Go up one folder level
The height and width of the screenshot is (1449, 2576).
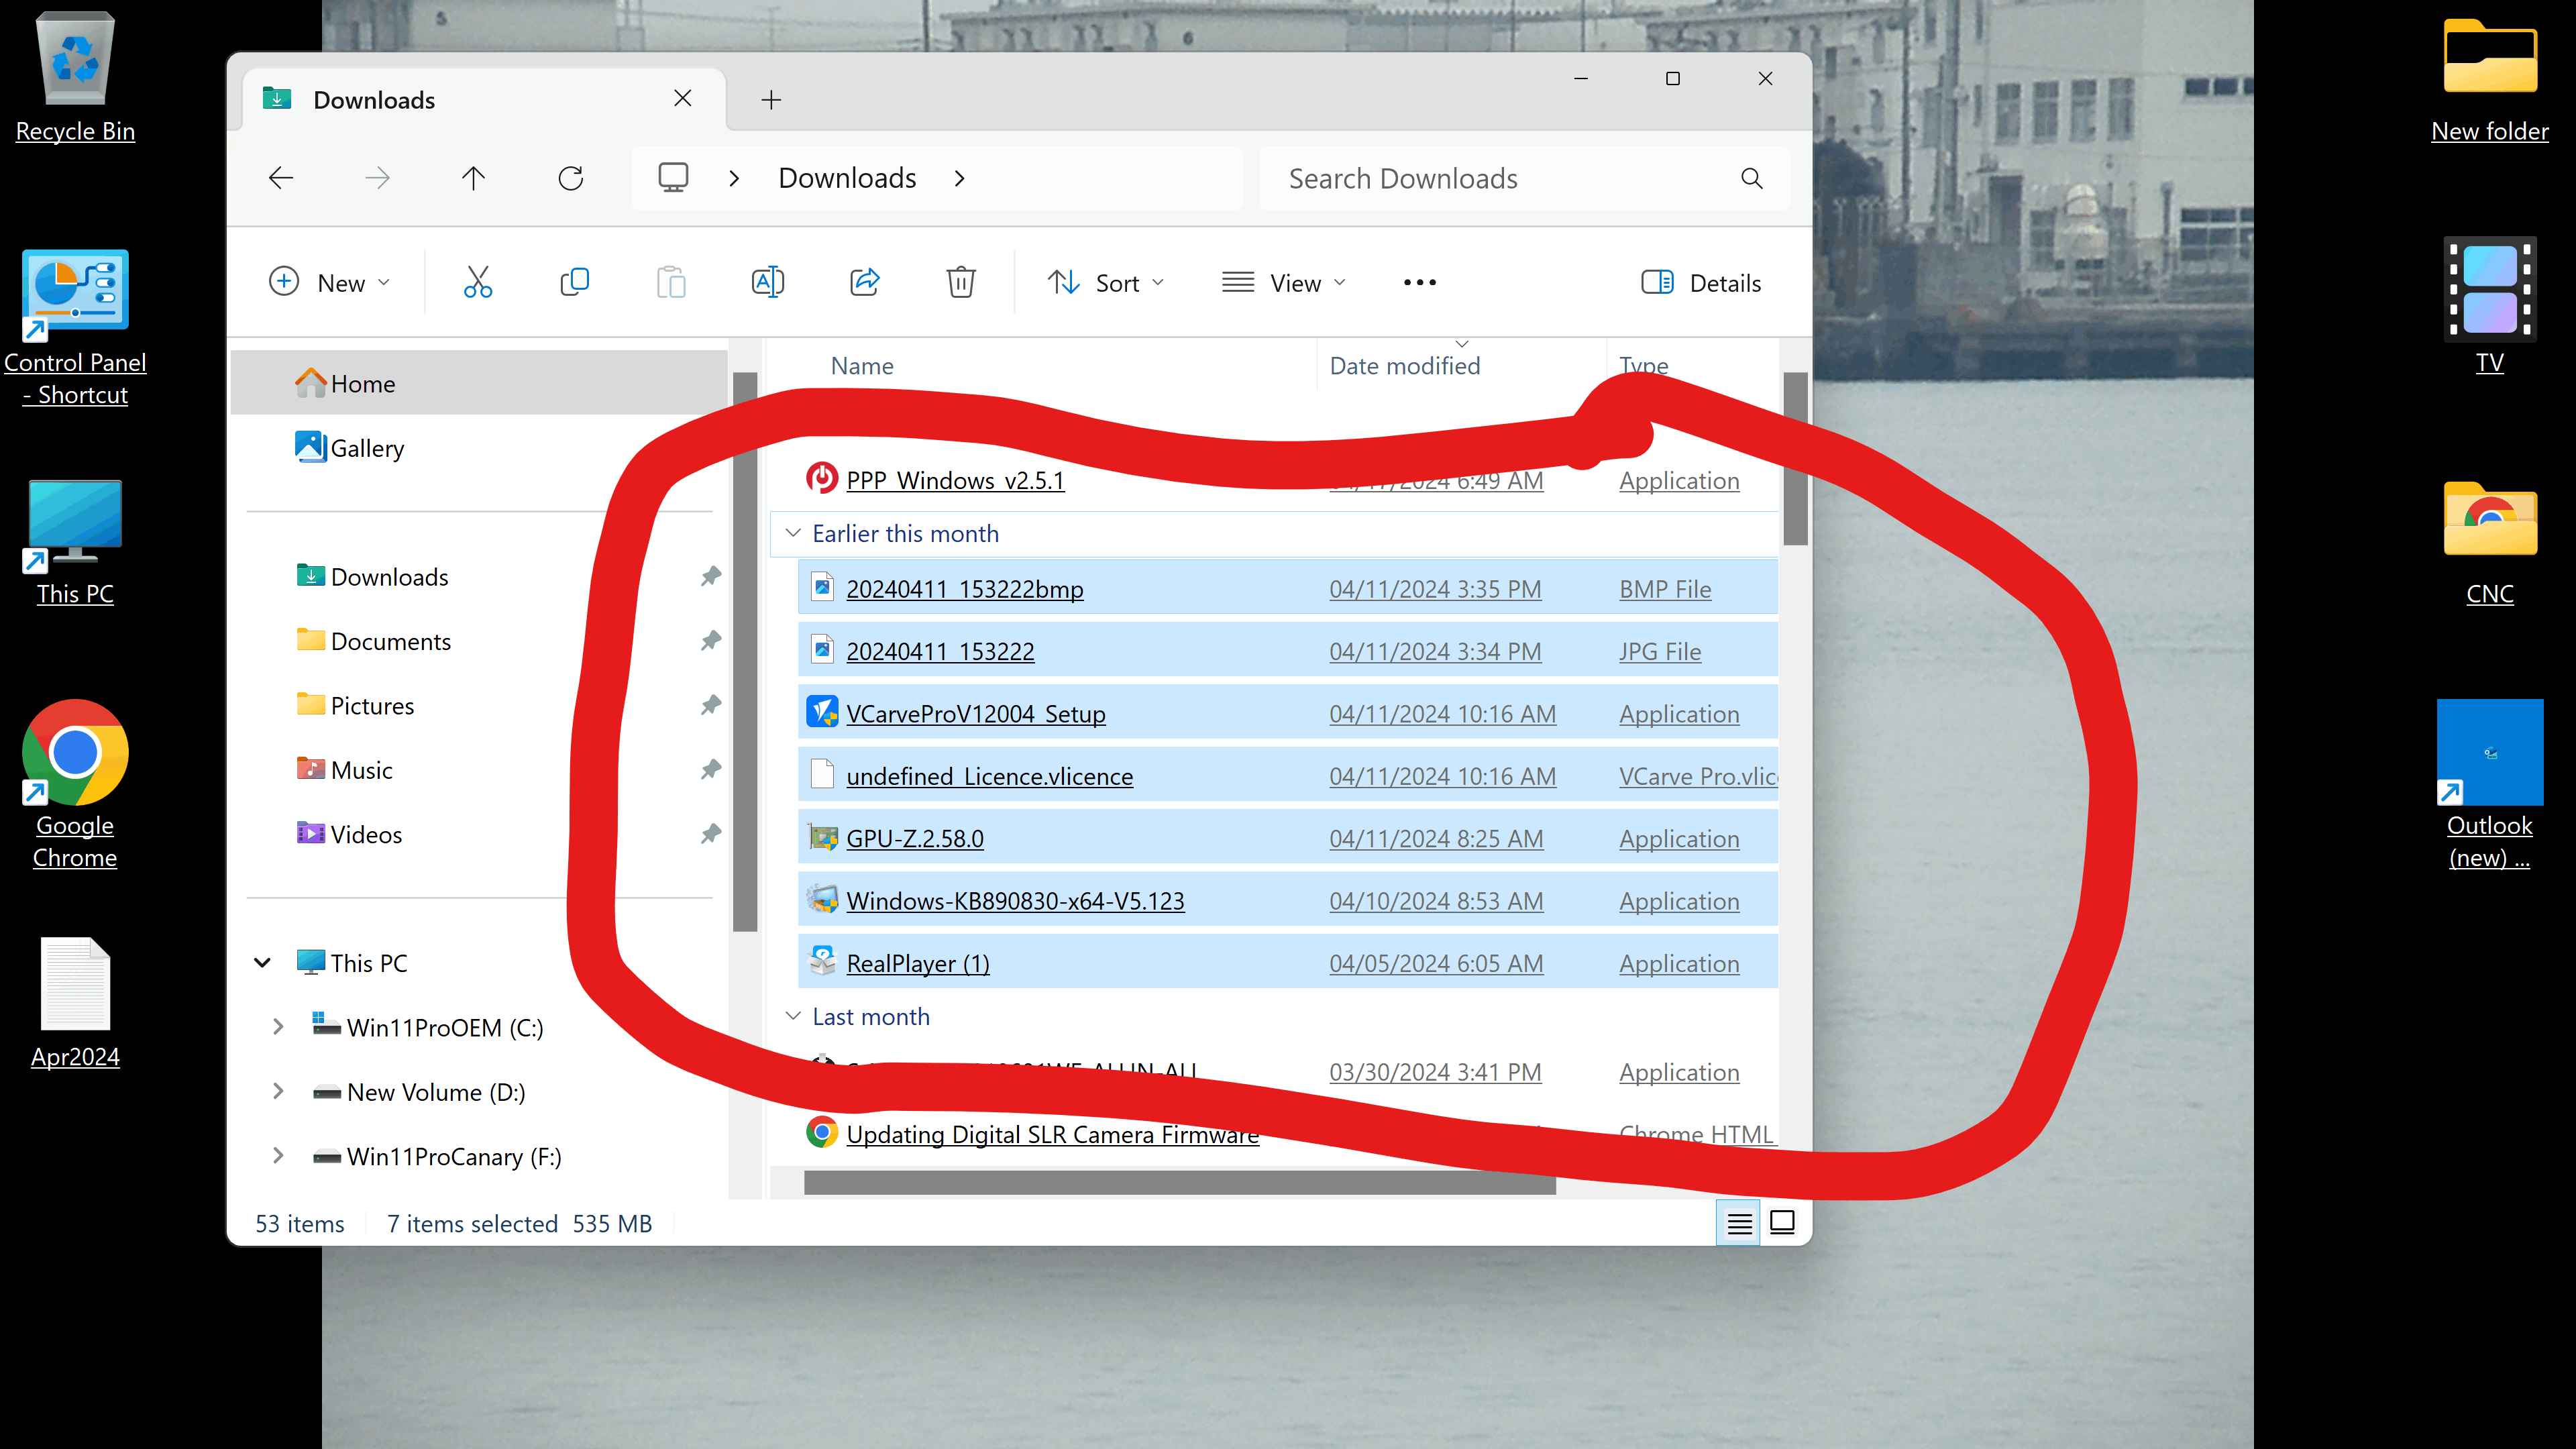tap(473, 179)
